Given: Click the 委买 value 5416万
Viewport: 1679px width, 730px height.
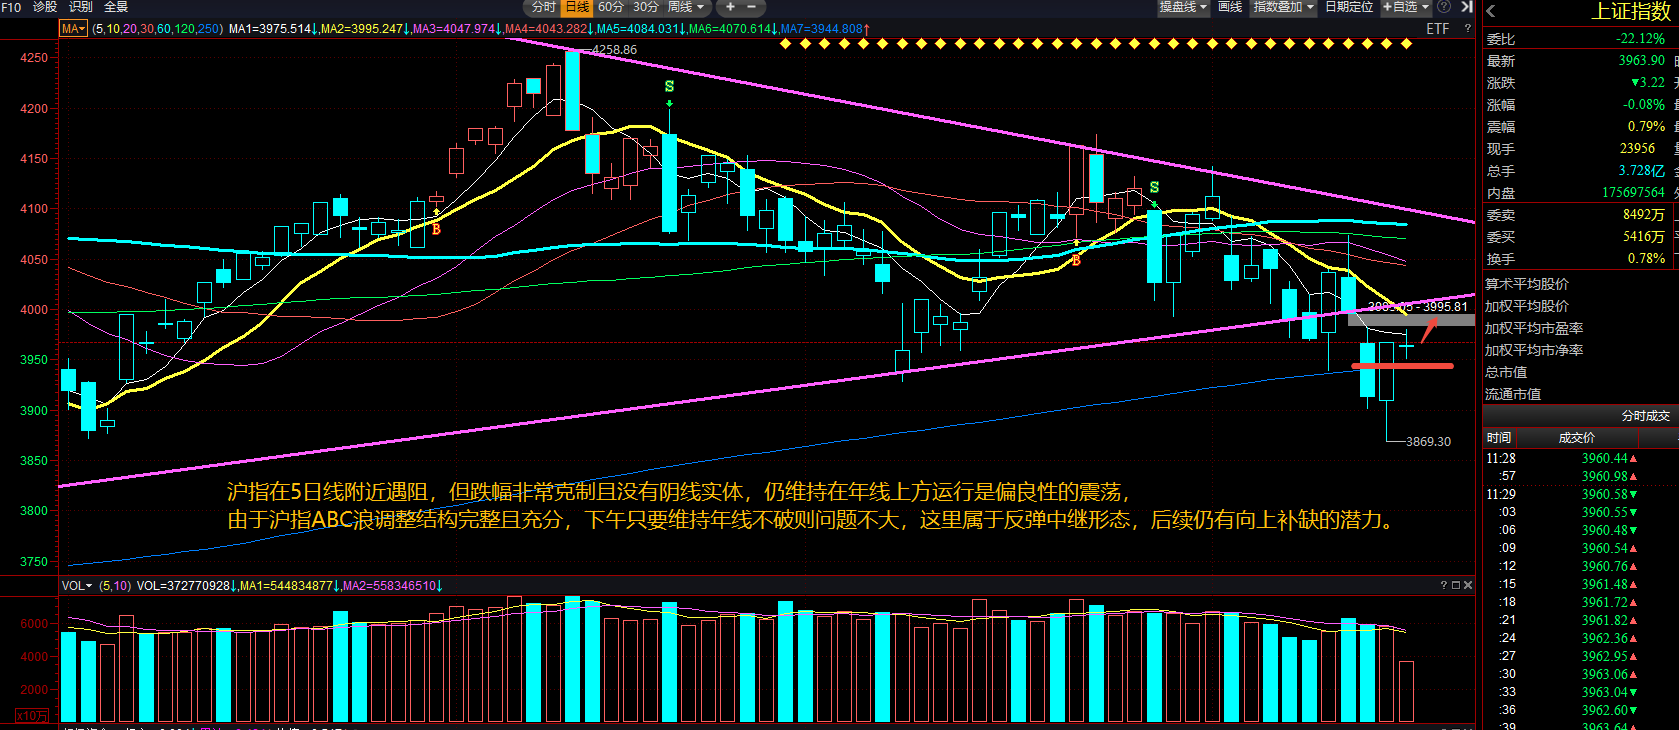Looking at the screenshot, I should coord(1644,237).
